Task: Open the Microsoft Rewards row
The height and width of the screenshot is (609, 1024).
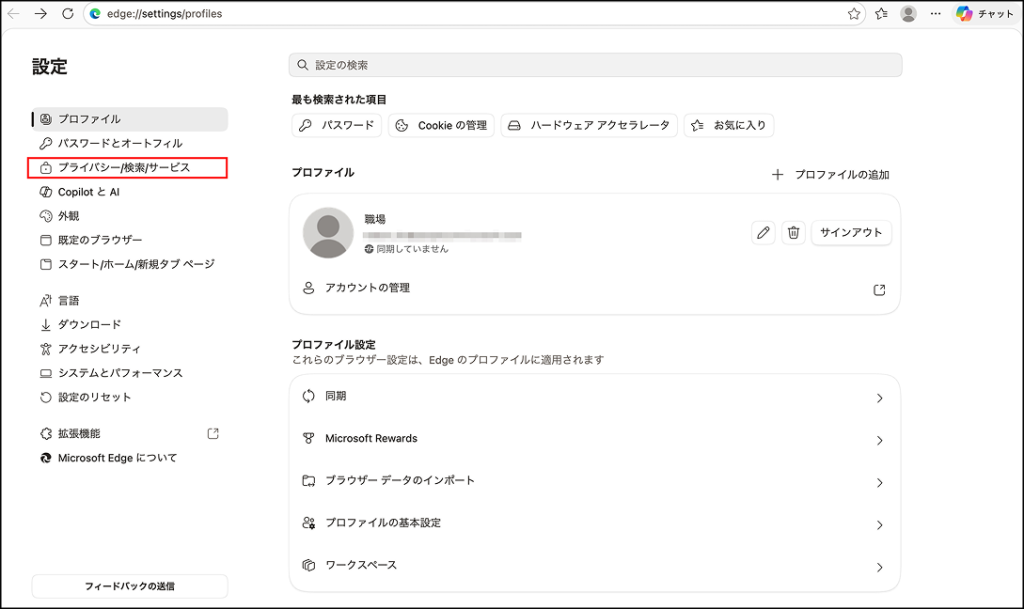Action: [594, 439]
